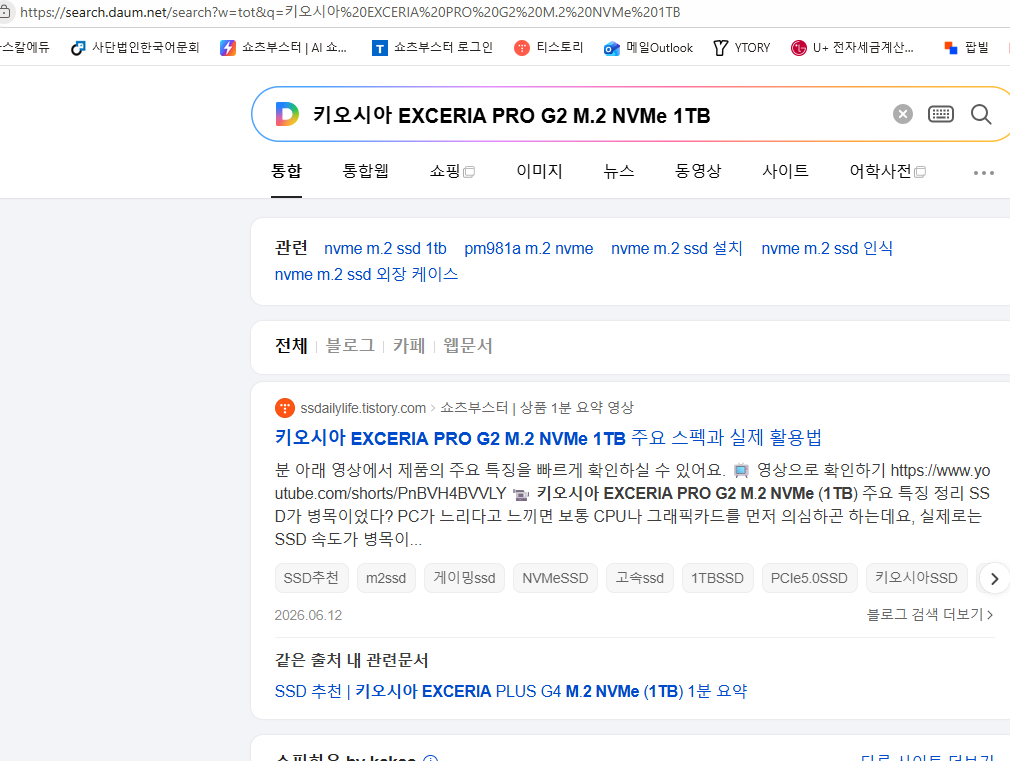This screenshot has width=1010, height=761.
Task: Switch to the 통합웹 tab
Action: 365,171
